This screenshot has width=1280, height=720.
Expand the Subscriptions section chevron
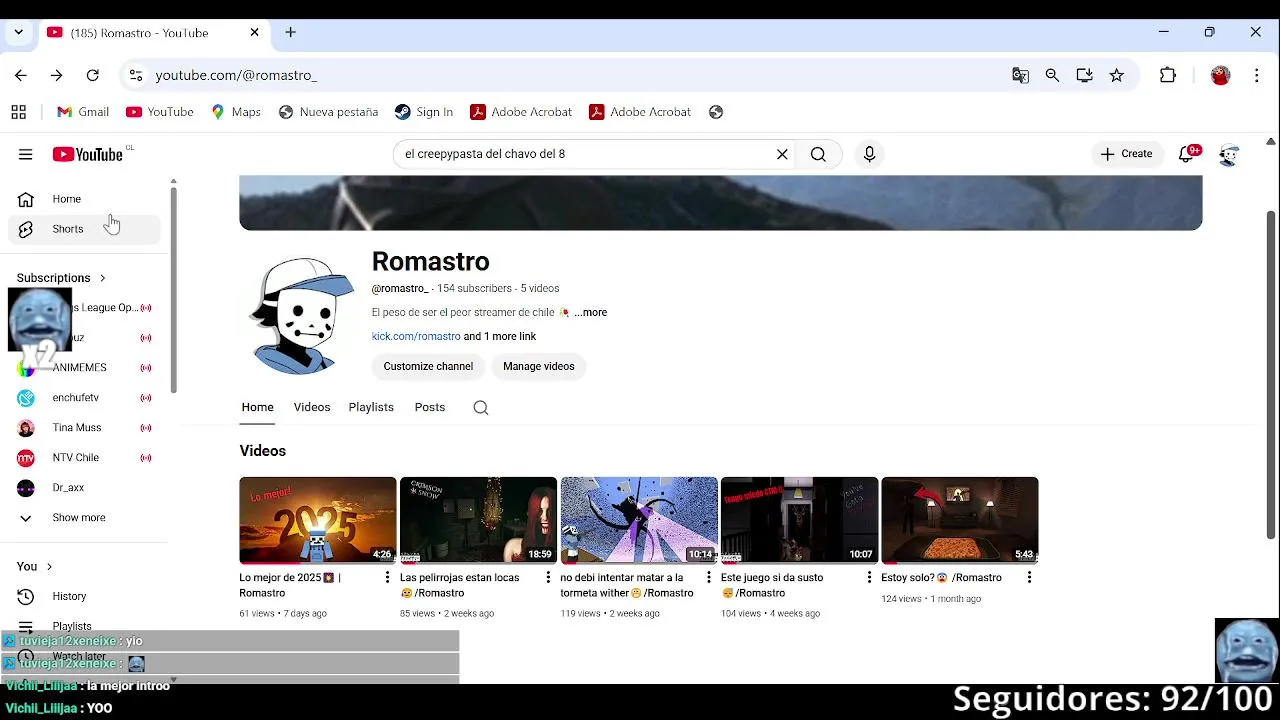point(102,278)
